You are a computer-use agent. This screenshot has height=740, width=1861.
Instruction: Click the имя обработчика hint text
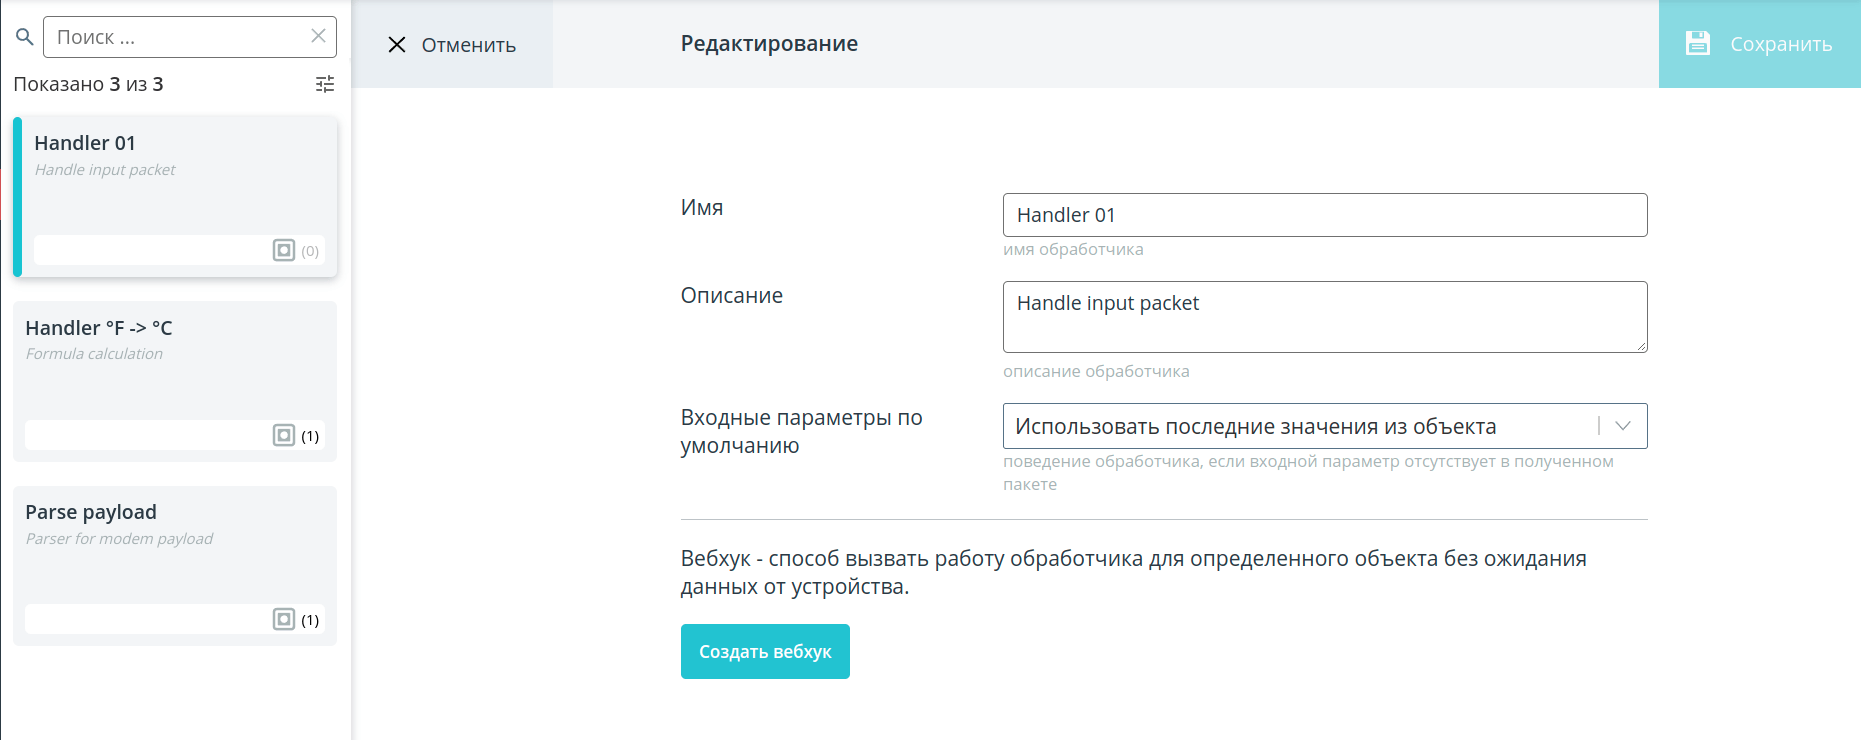[1073, 249]
